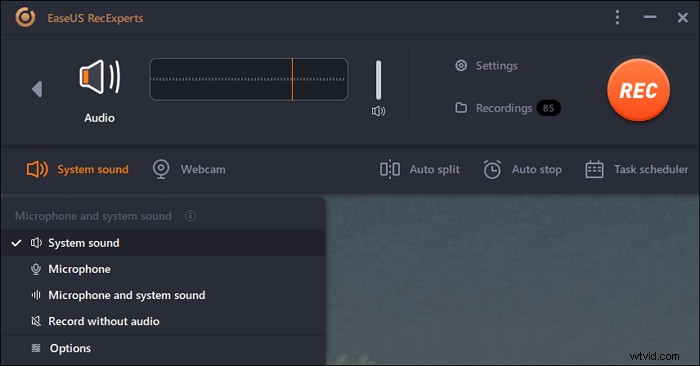This screenshot has height=366, width=700.
Task: Click the speaker icon in System sound row
Action: tap(36, 243)
